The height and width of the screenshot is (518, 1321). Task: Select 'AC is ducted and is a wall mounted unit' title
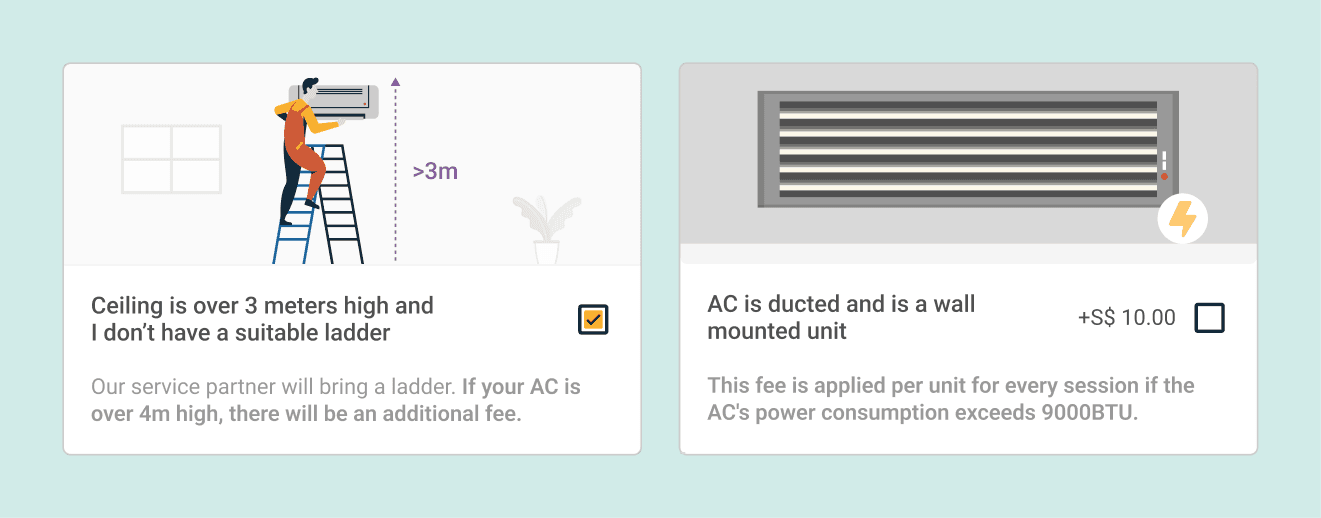(x=841, y=317)
